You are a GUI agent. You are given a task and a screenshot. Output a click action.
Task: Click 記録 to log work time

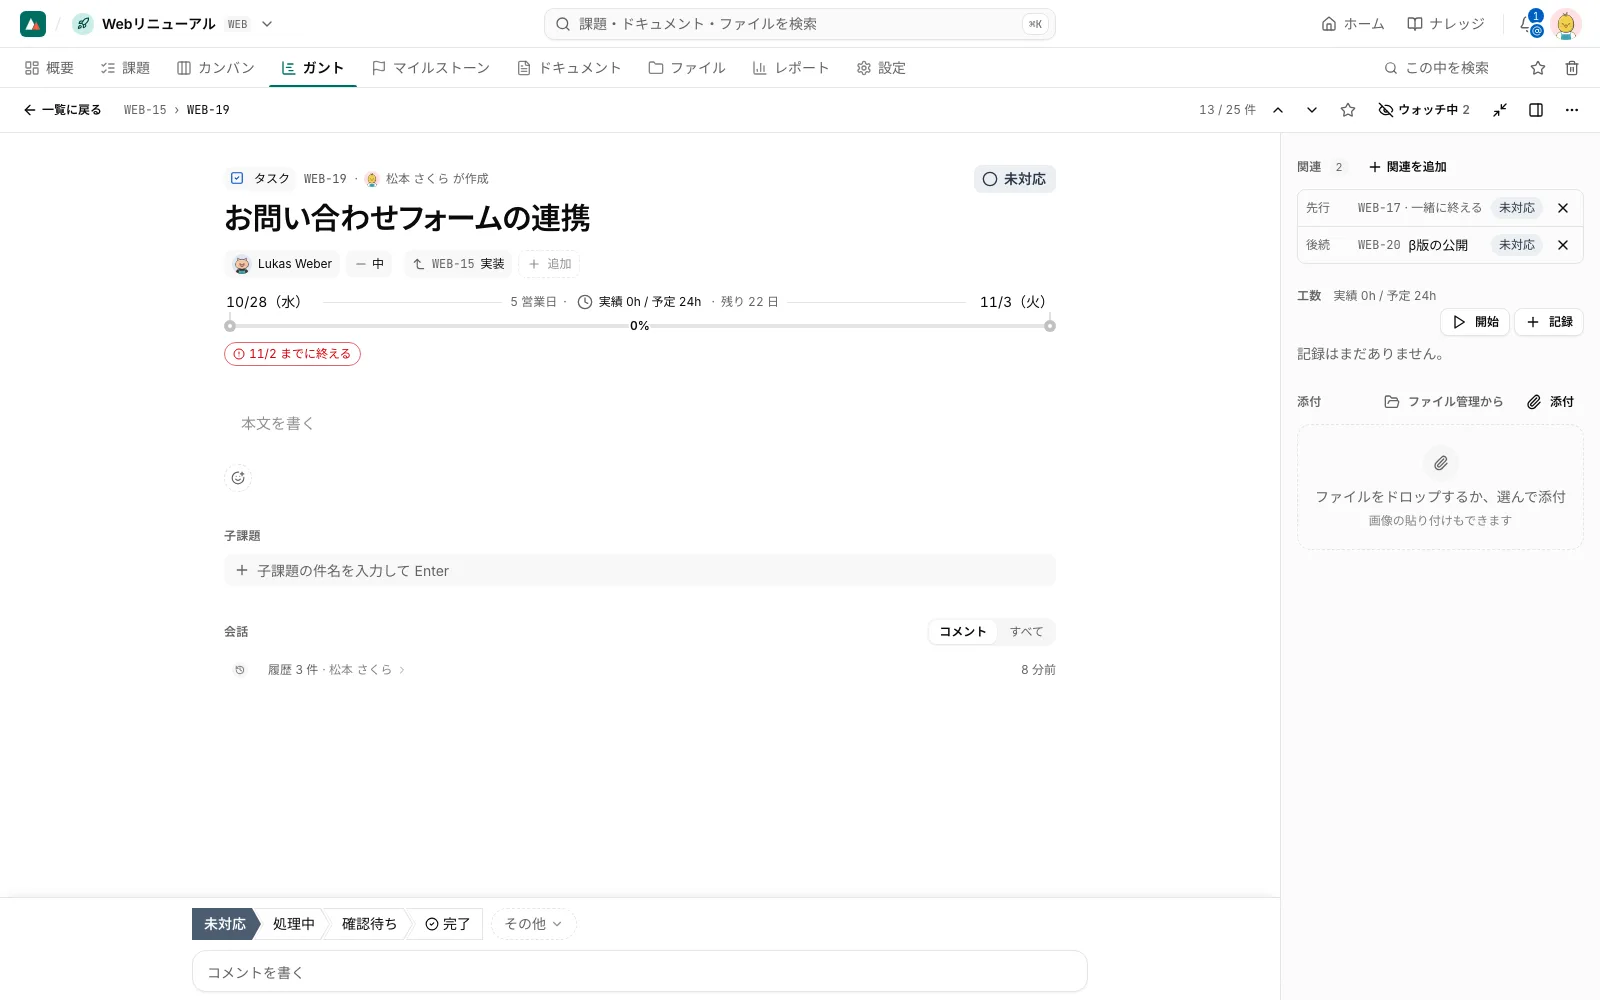pos(1549,322)
